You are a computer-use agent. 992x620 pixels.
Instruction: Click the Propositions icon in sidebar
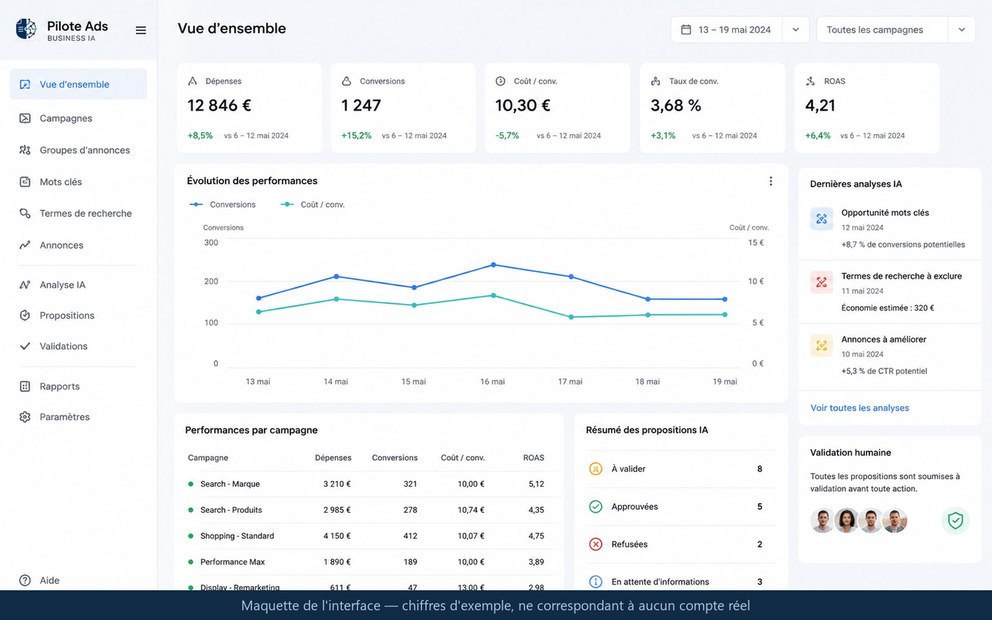pos(25,315)
